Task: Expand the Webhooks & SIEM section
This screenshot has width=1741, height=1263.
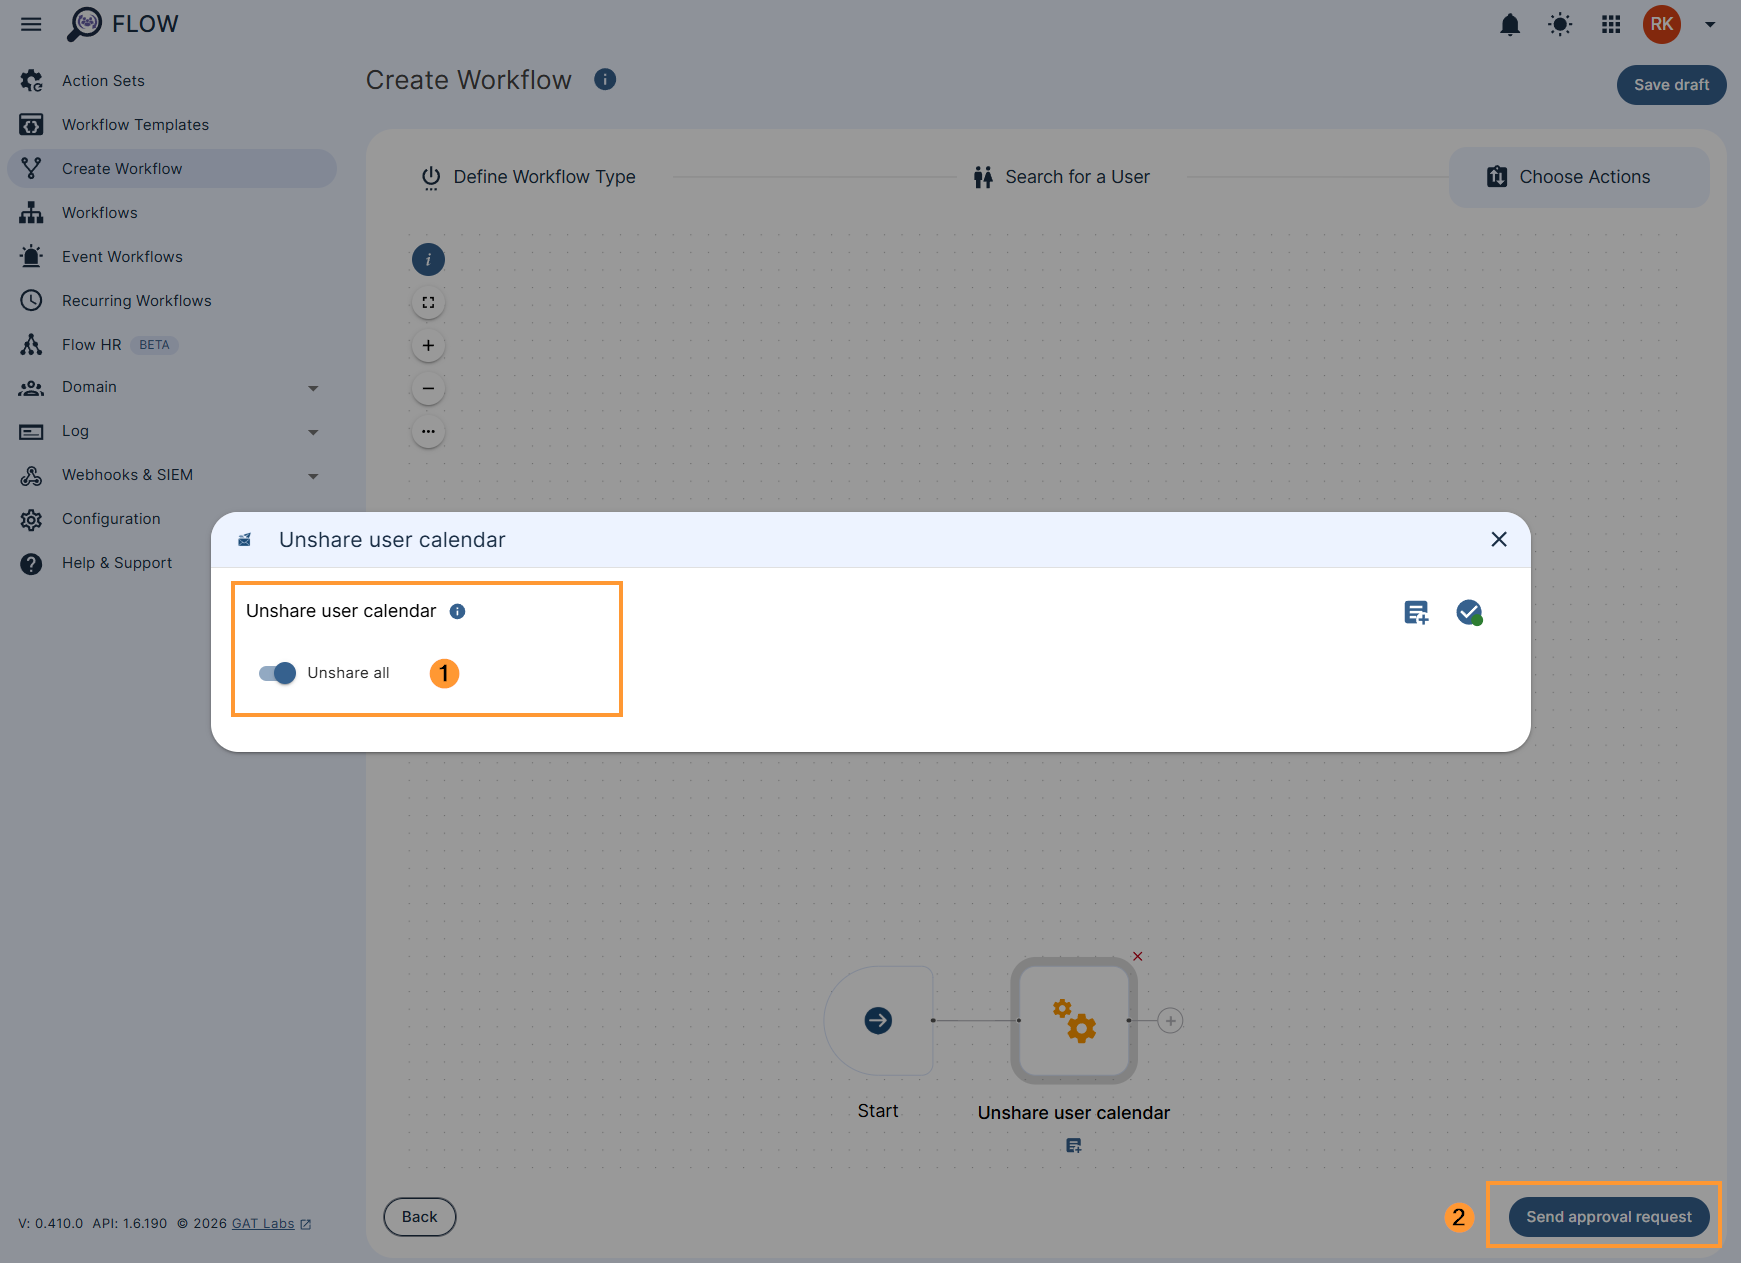Action: 313,476
